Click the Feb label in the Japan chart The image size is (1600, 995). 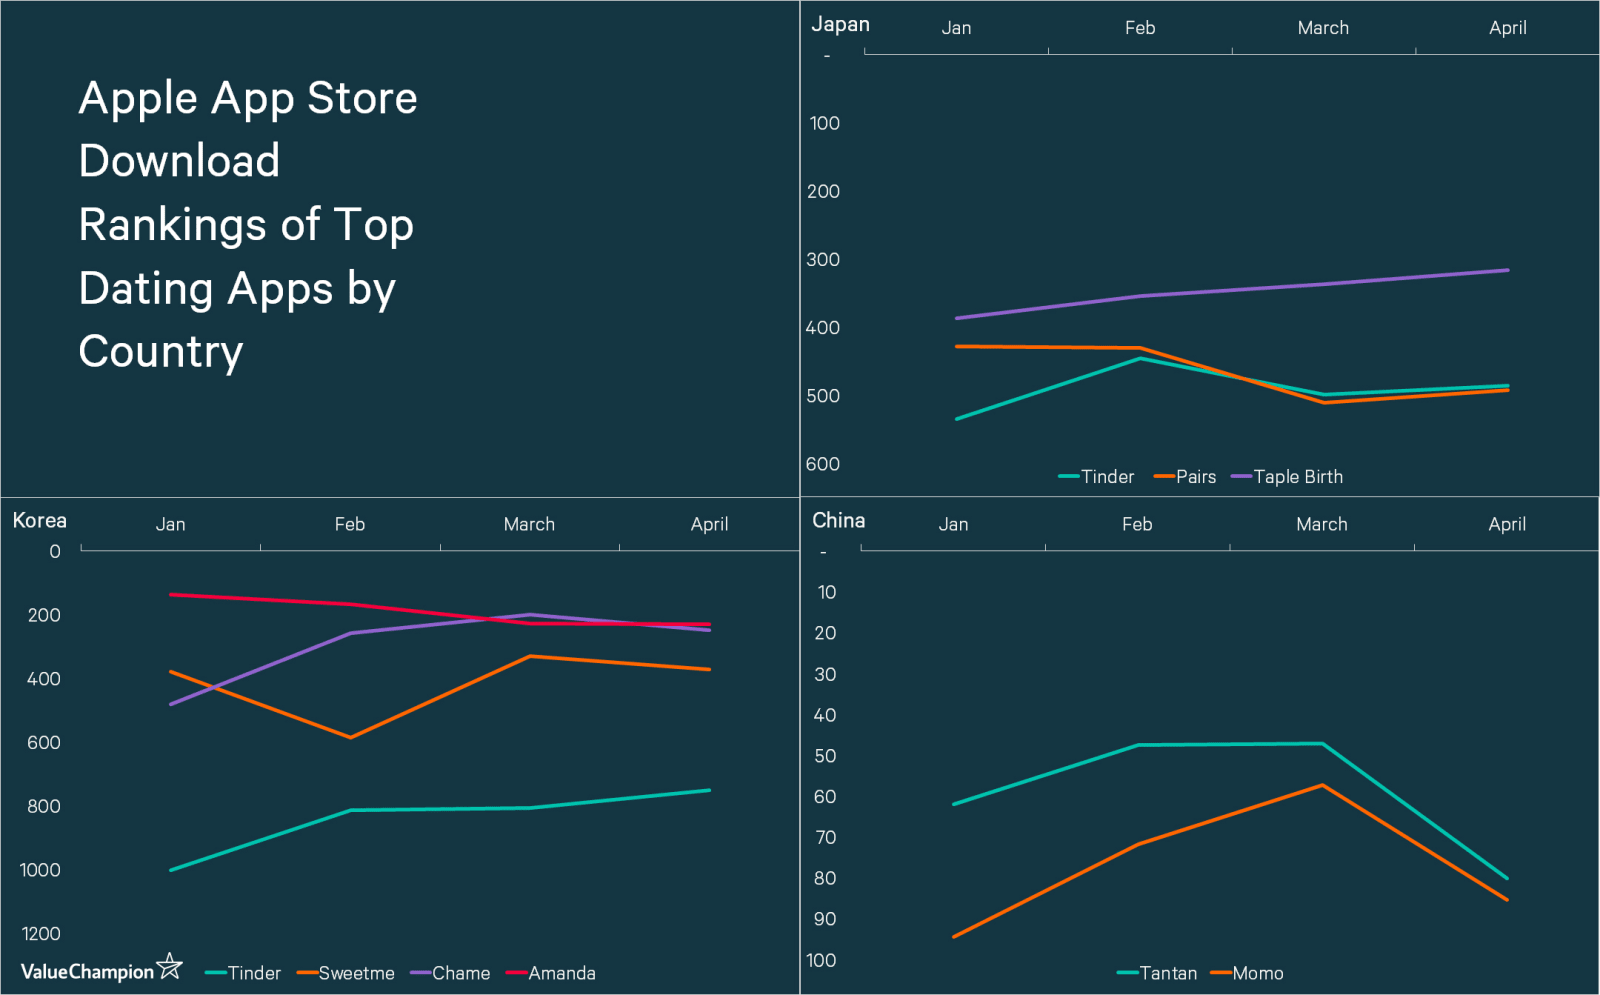coord(1140,28)
